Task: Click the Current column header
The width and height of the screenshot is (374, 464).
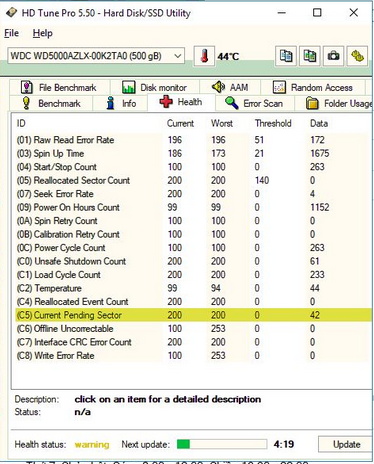Action: pos(180,123)
